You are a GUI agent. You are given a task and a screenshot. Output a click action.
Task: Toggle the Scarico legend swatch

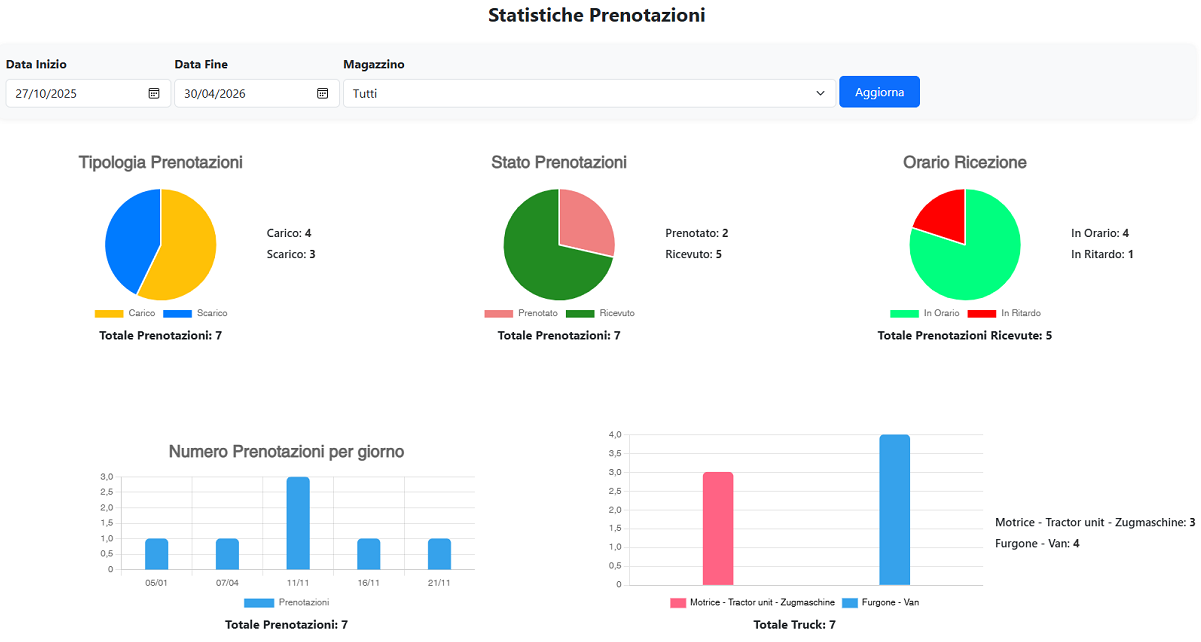[177, 313]
